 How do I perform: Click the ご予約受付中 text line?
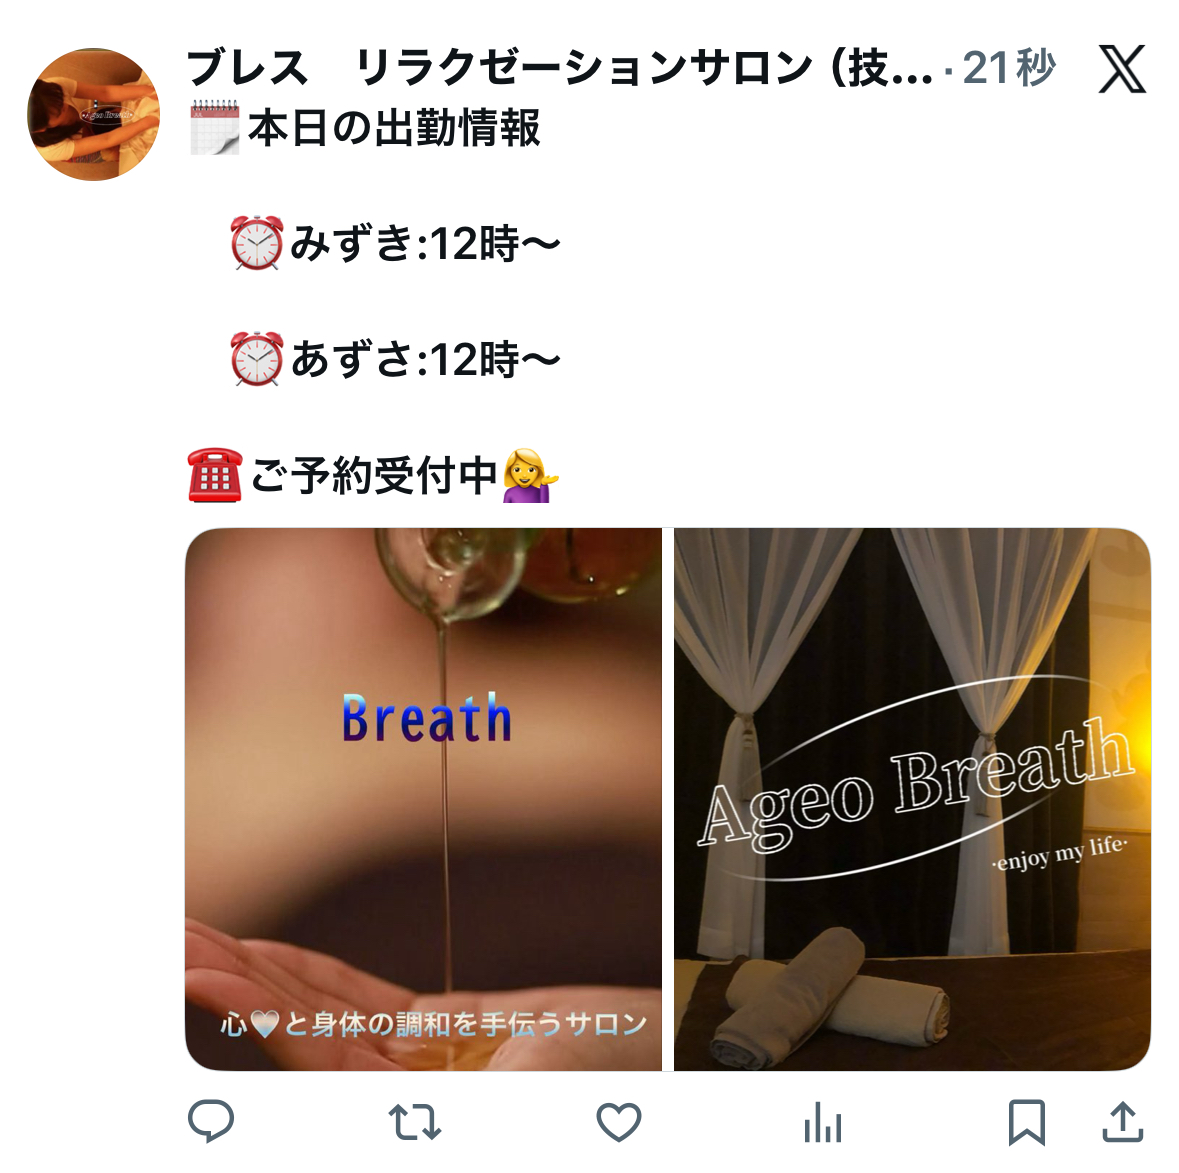pyautogui.click(x=374, y=475)
